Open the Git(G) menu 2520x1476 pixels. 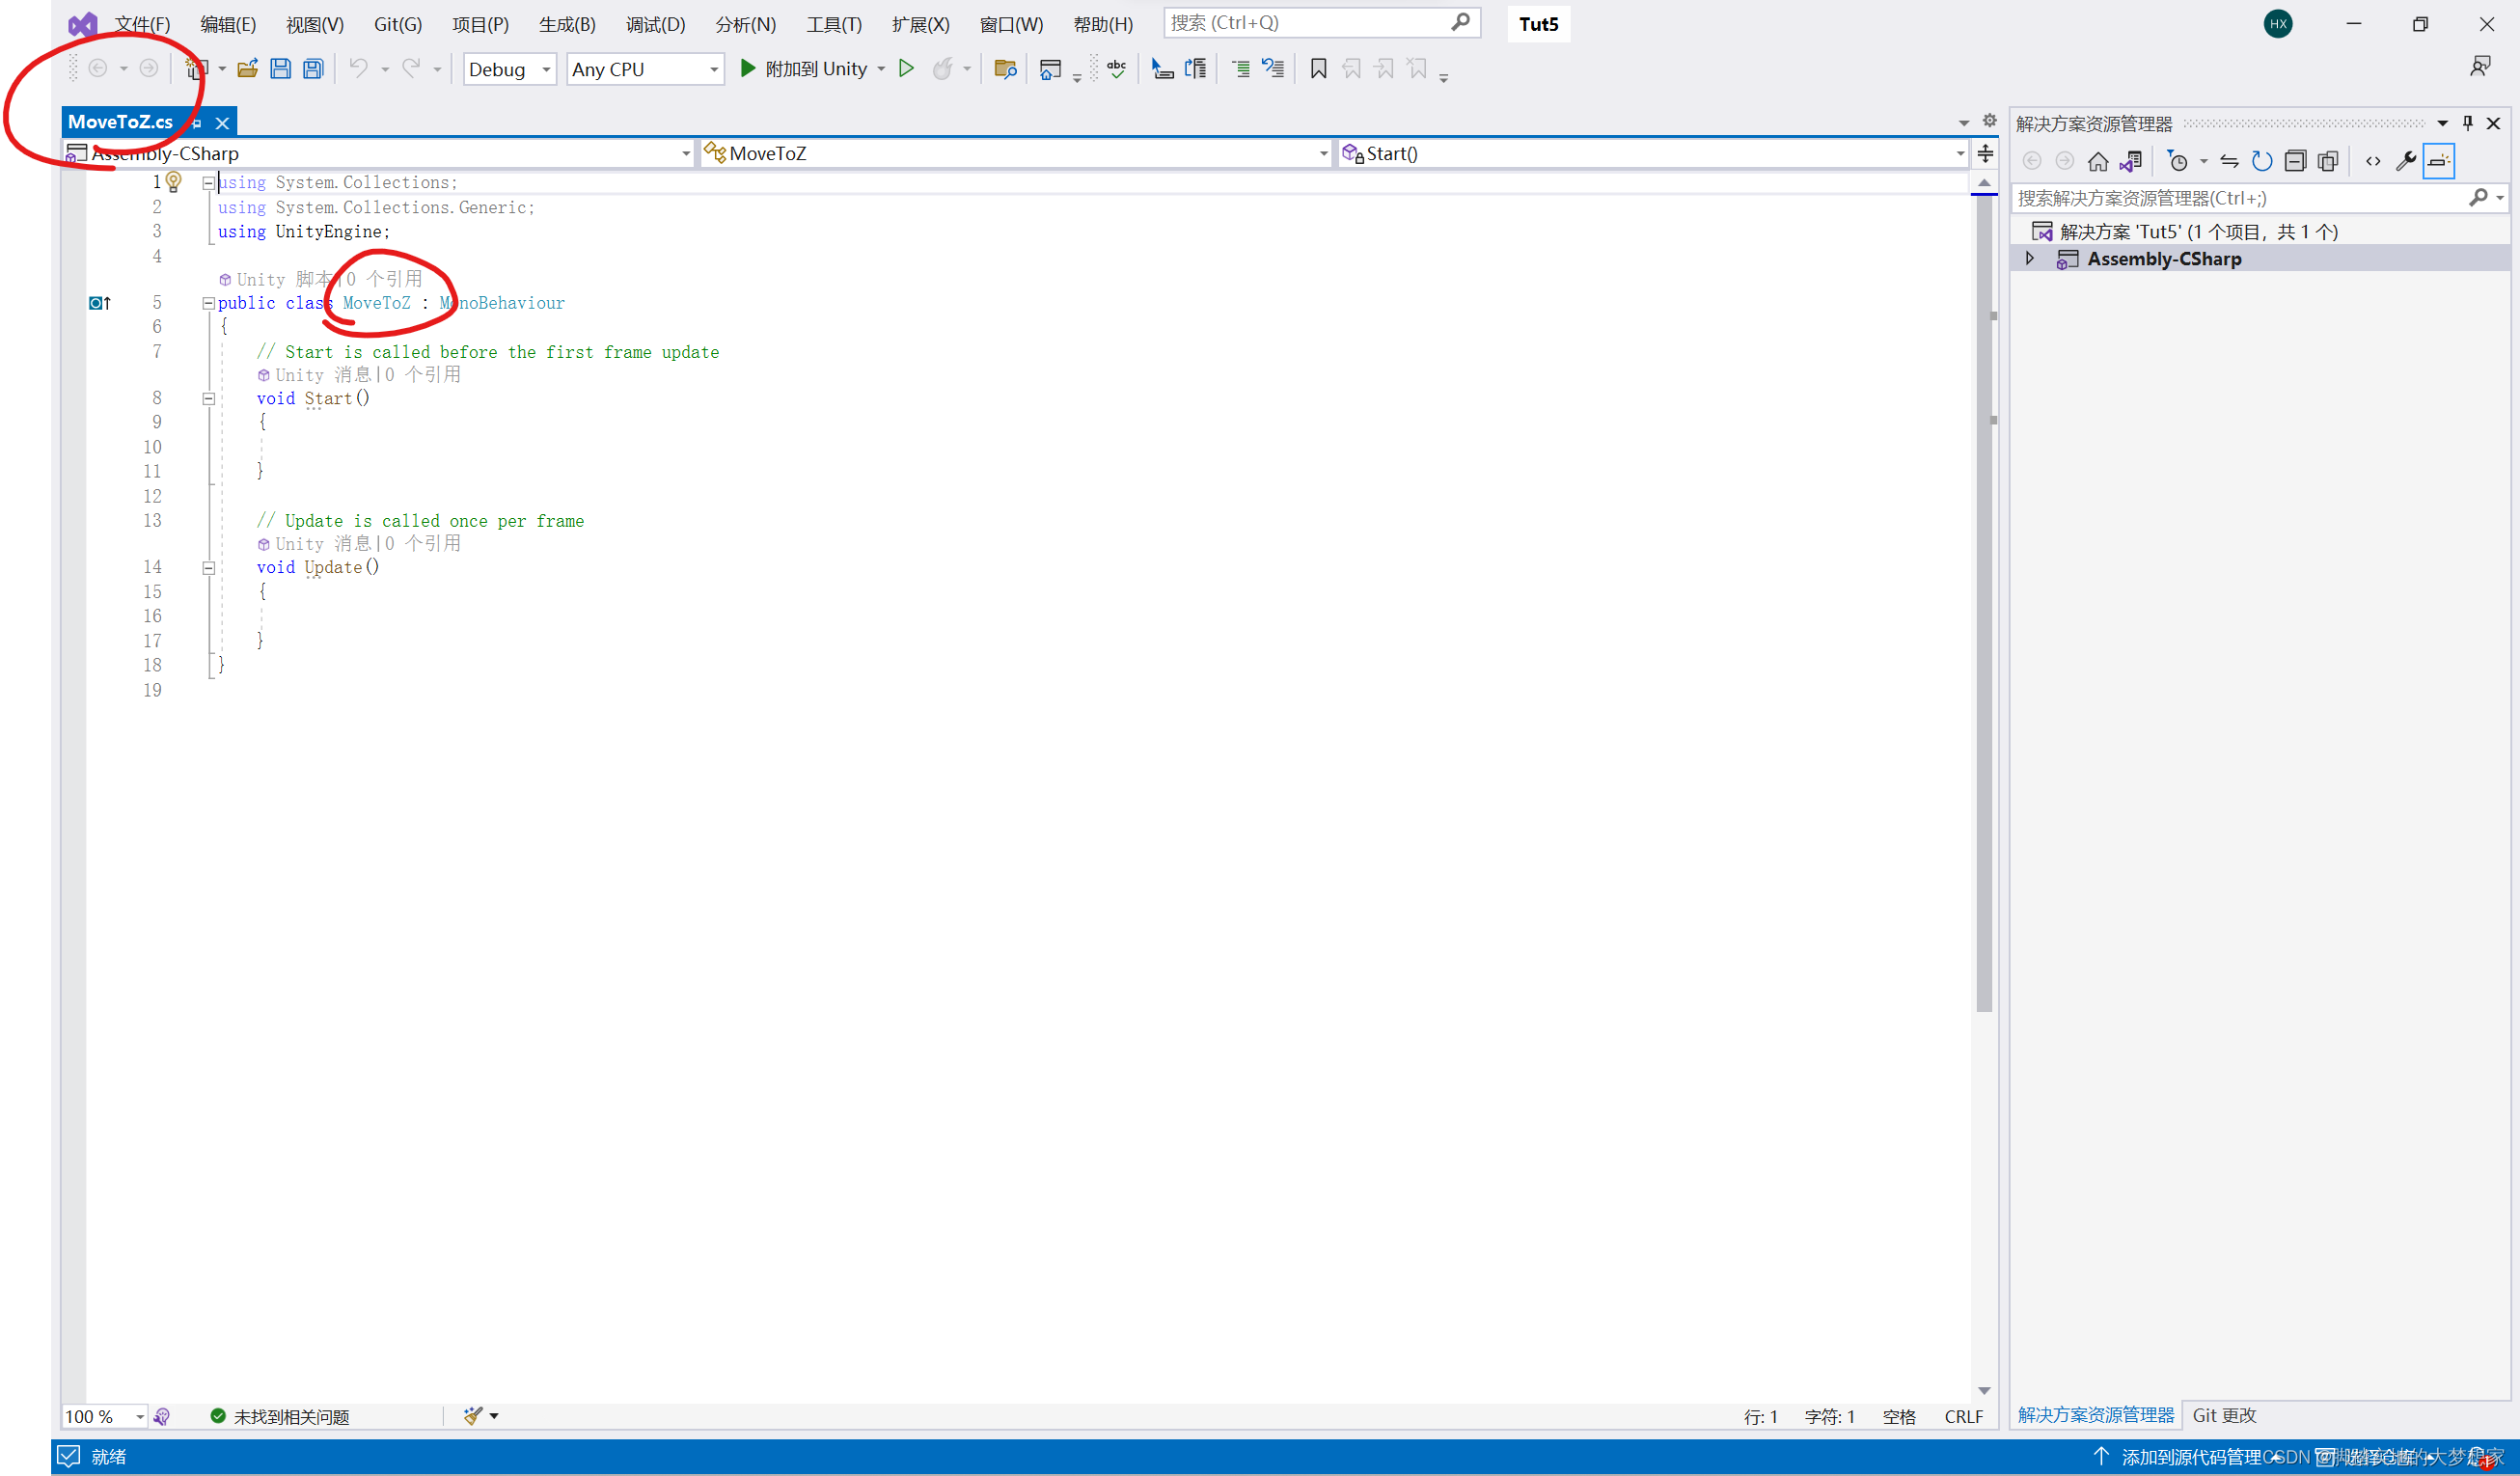coord(398,24)
